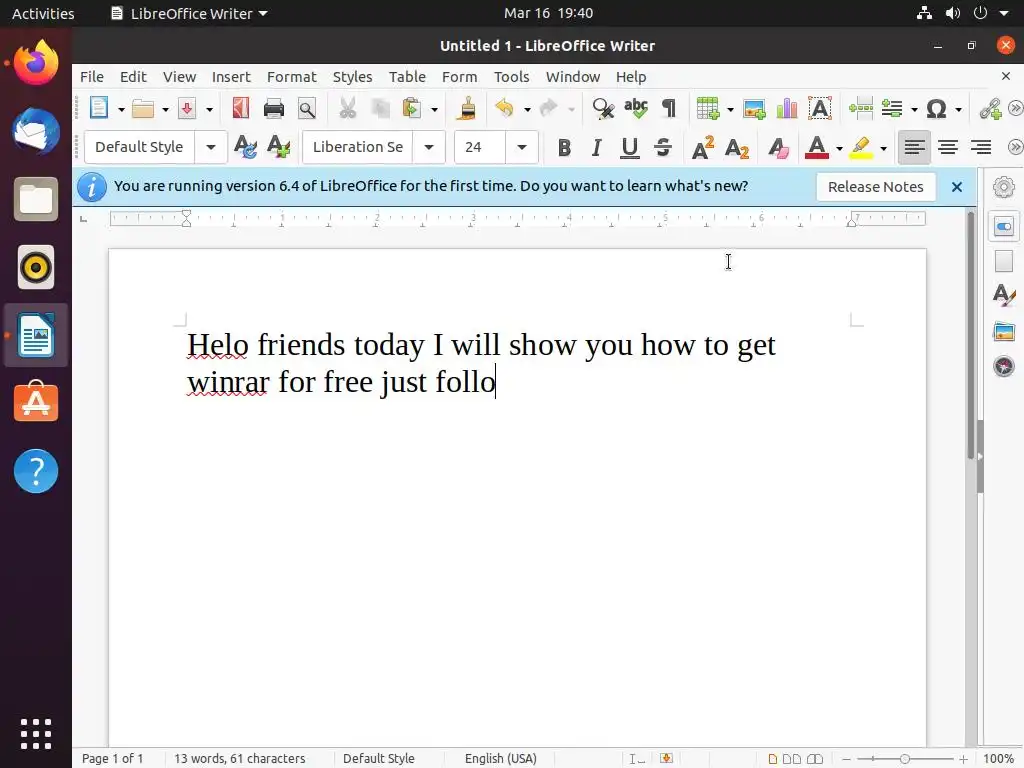Screen dimensions: 1024x768
Task: Open the recent documents dropdown arrow
Action: tap(165, 109)
